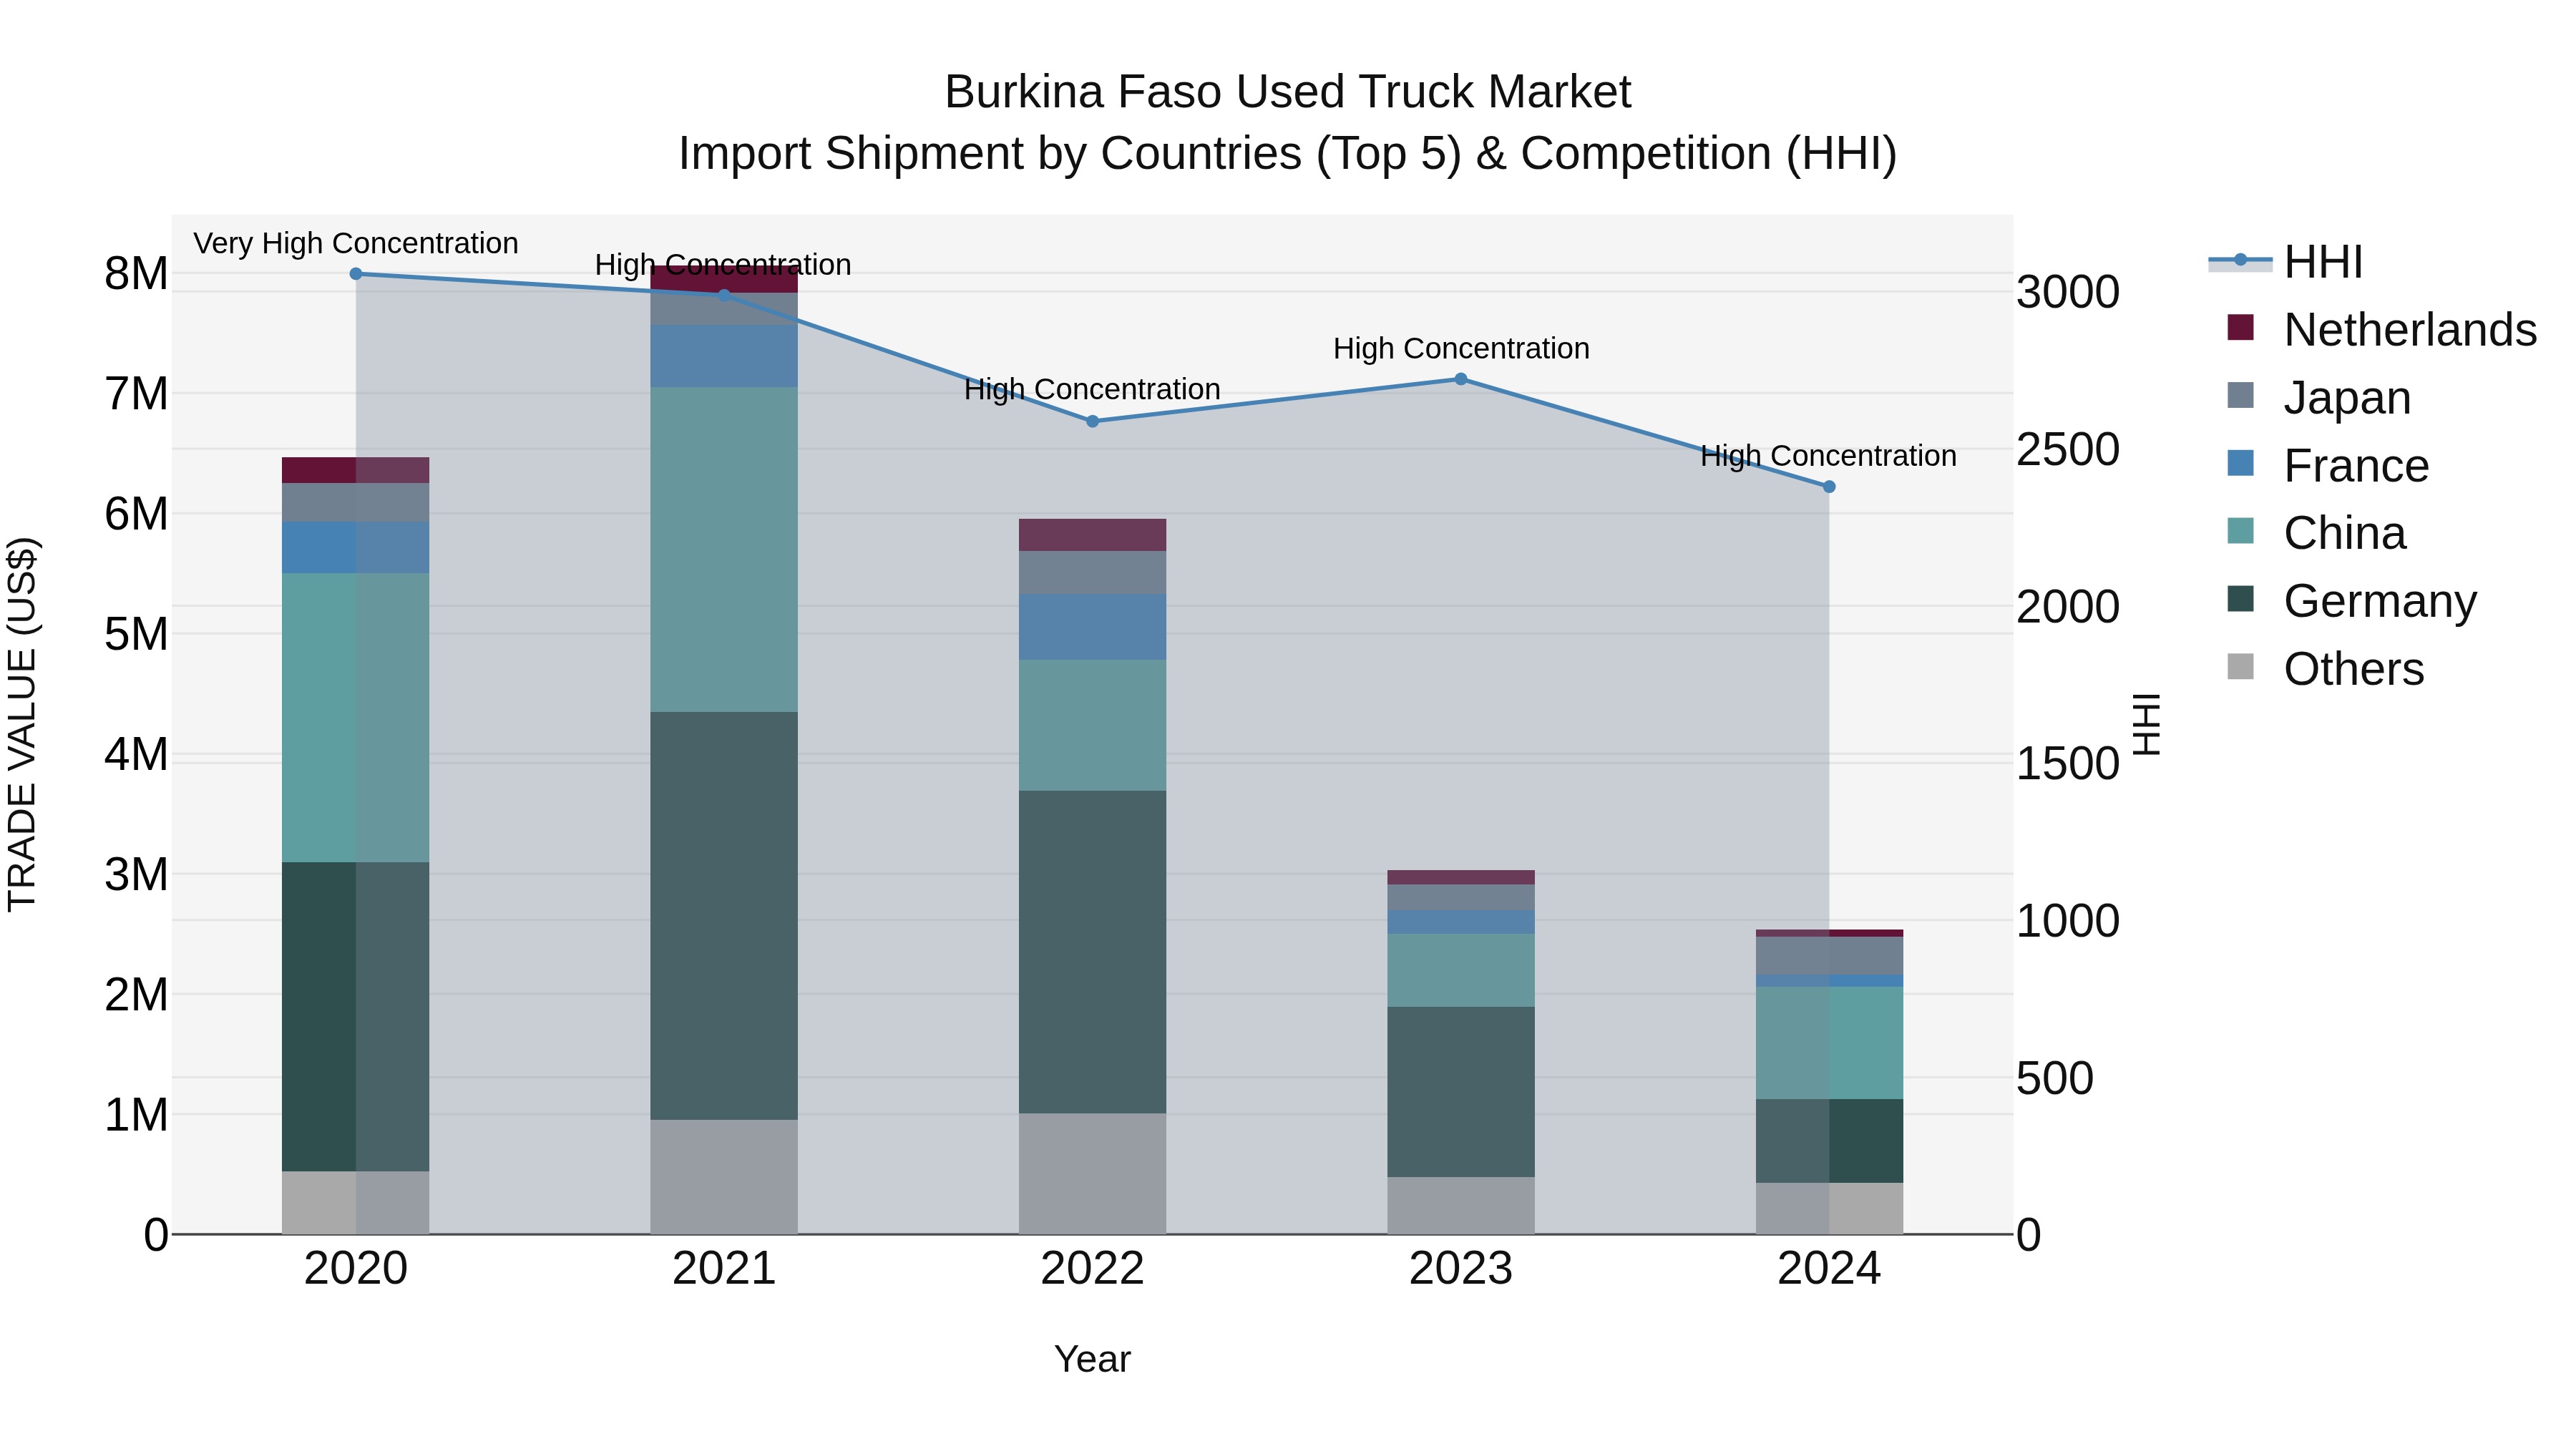Select China bar segment for 2021
This screenshot has height=1449, width=2576.
tap(724, 549)
